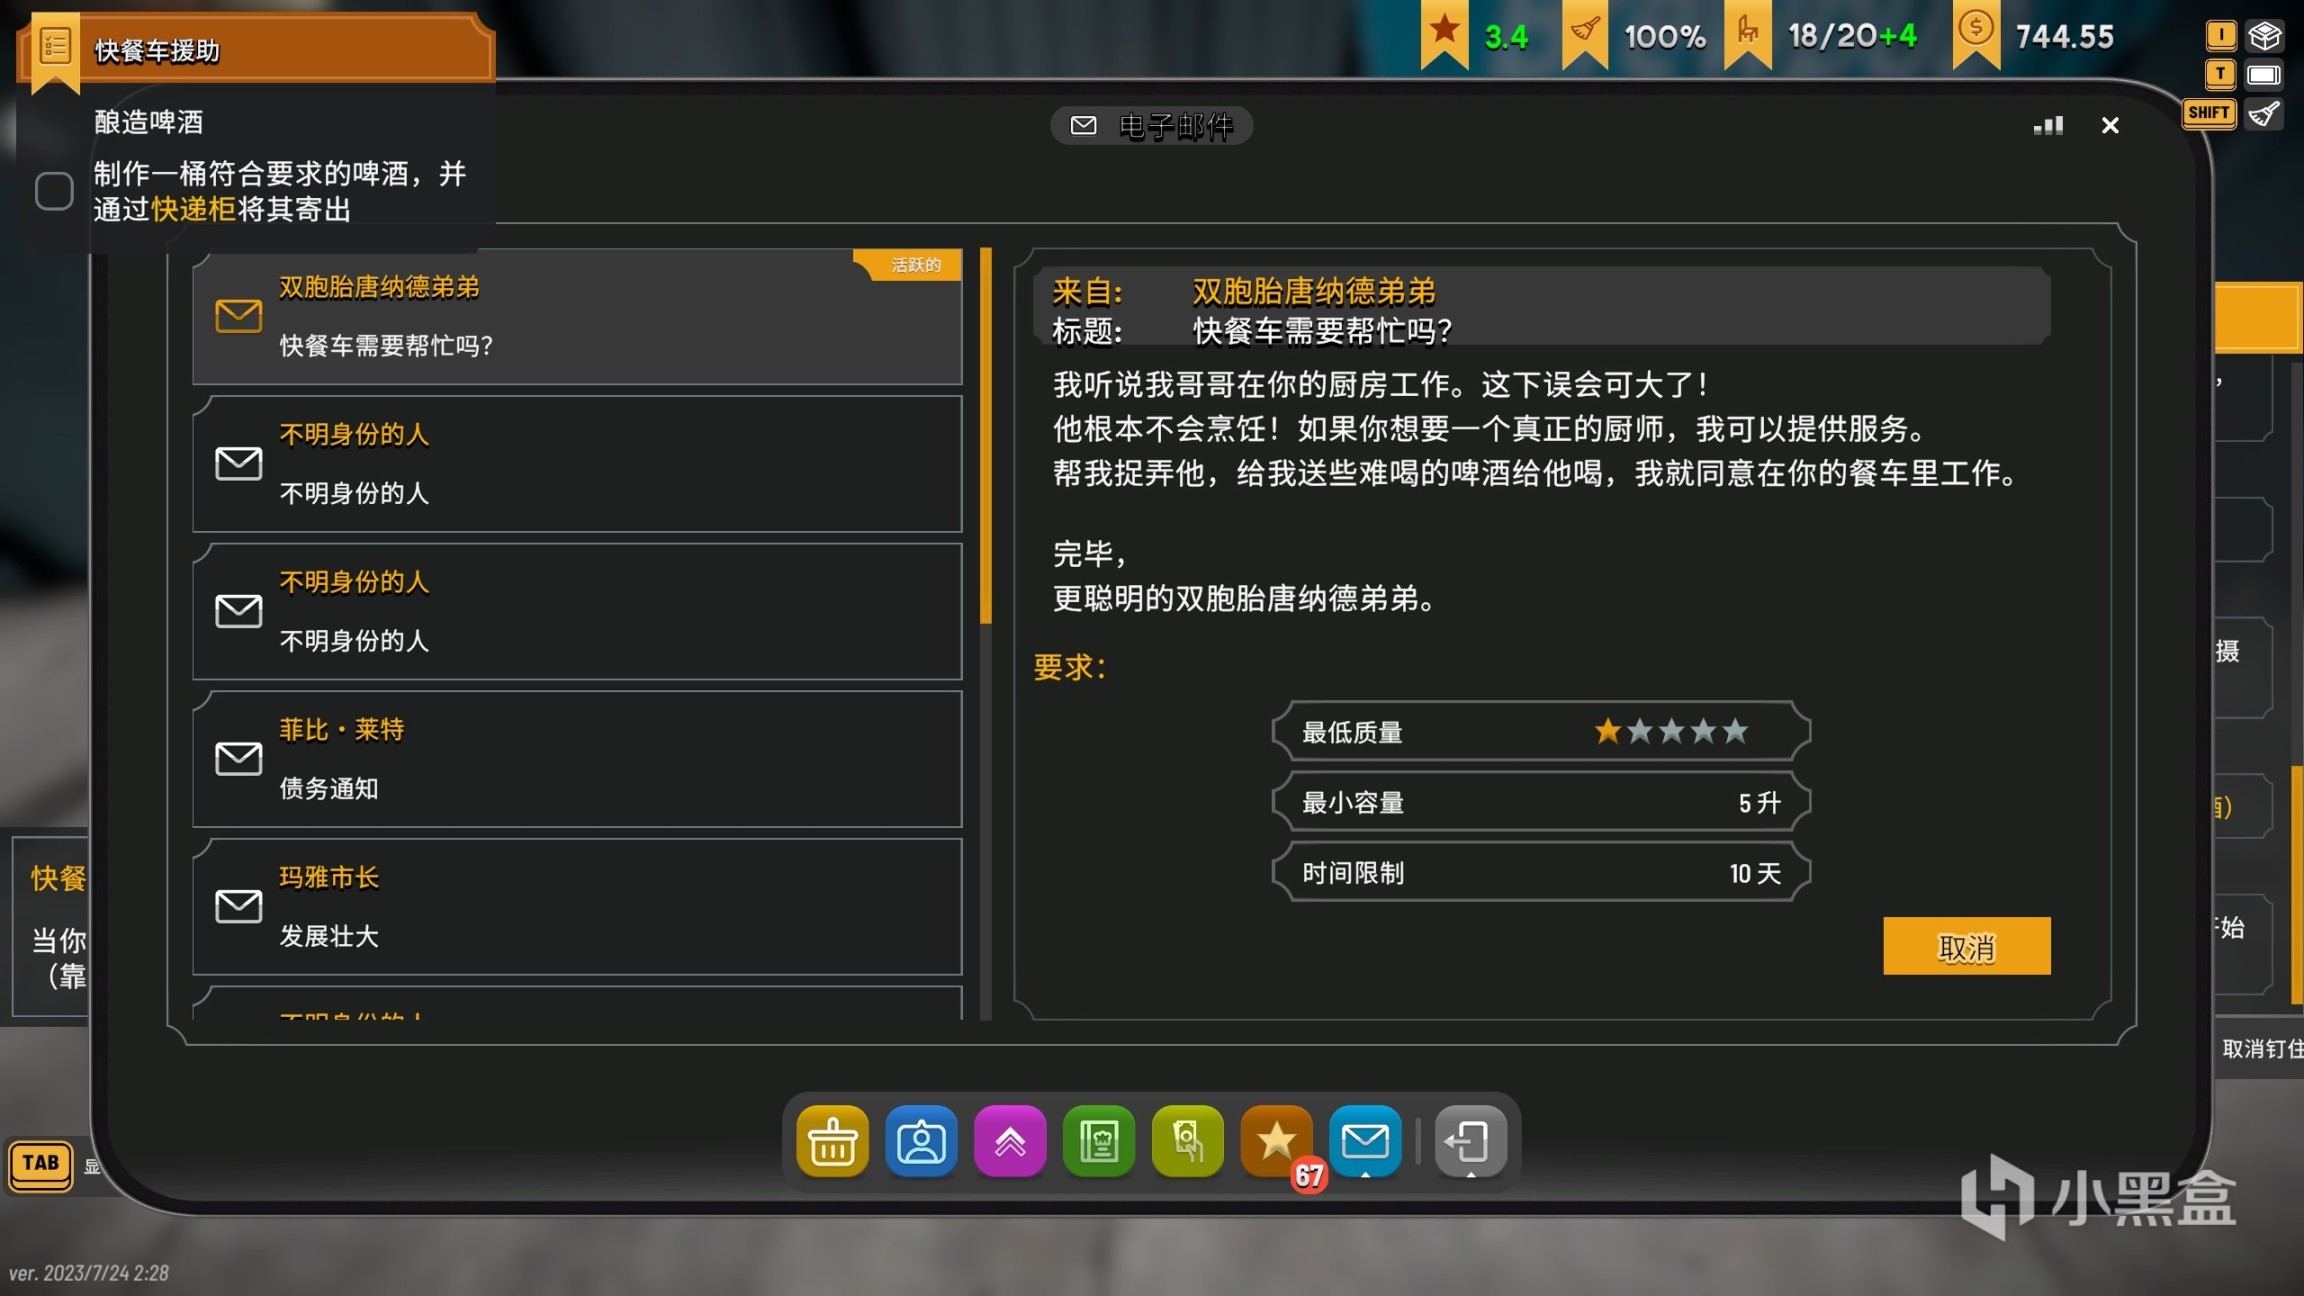Viewport: 2304px width, 1296px height.
Task: Click the subject line 快餐车需要帮忙吗? in header
Action: (1322, 330)
